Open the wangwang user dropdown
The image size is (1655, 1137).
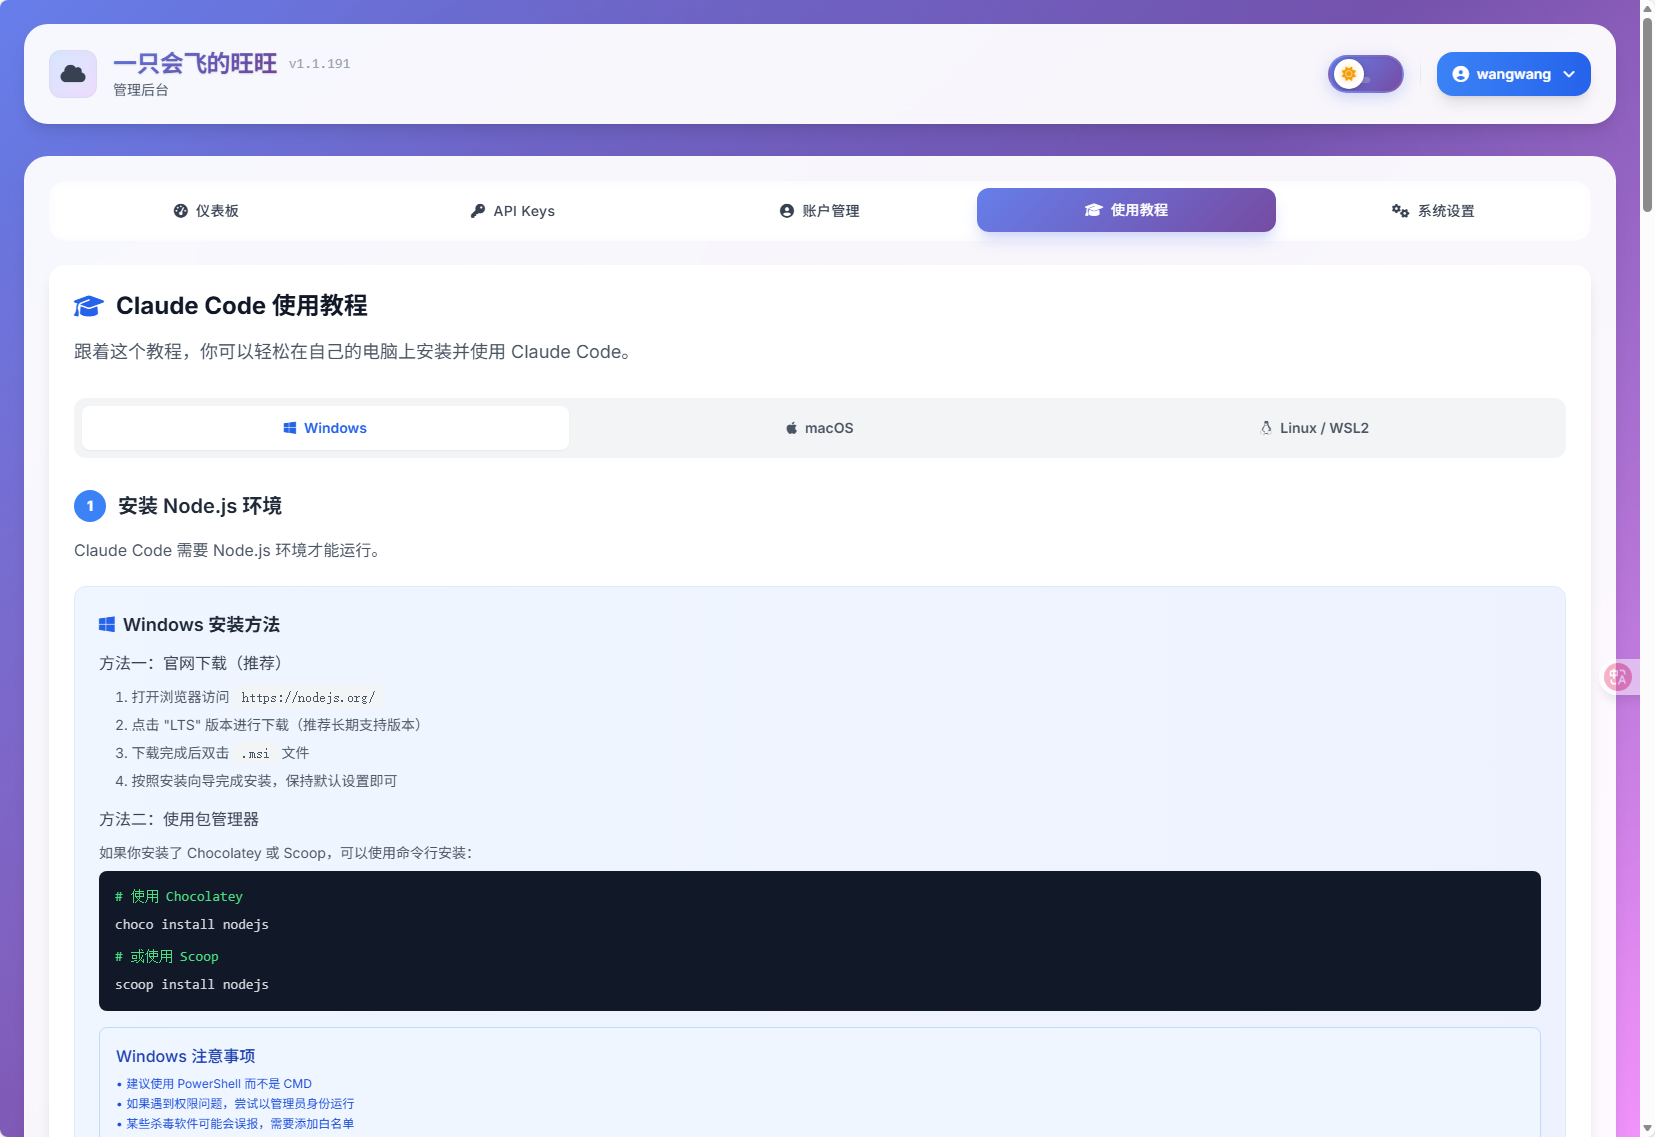click(x=1512, y=74)
